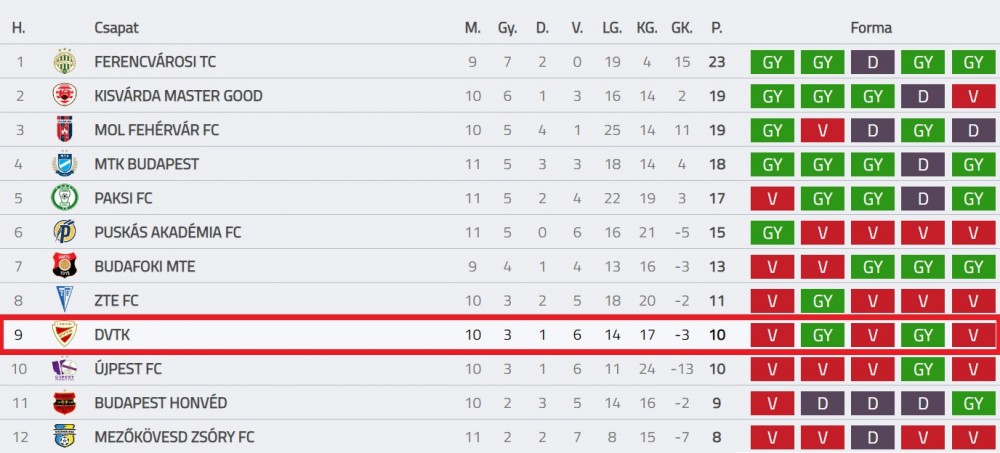This screenshot has height=453, width=1000.
Task: Click the MOL Fehérvár FC crest
Action: [64, 130]
